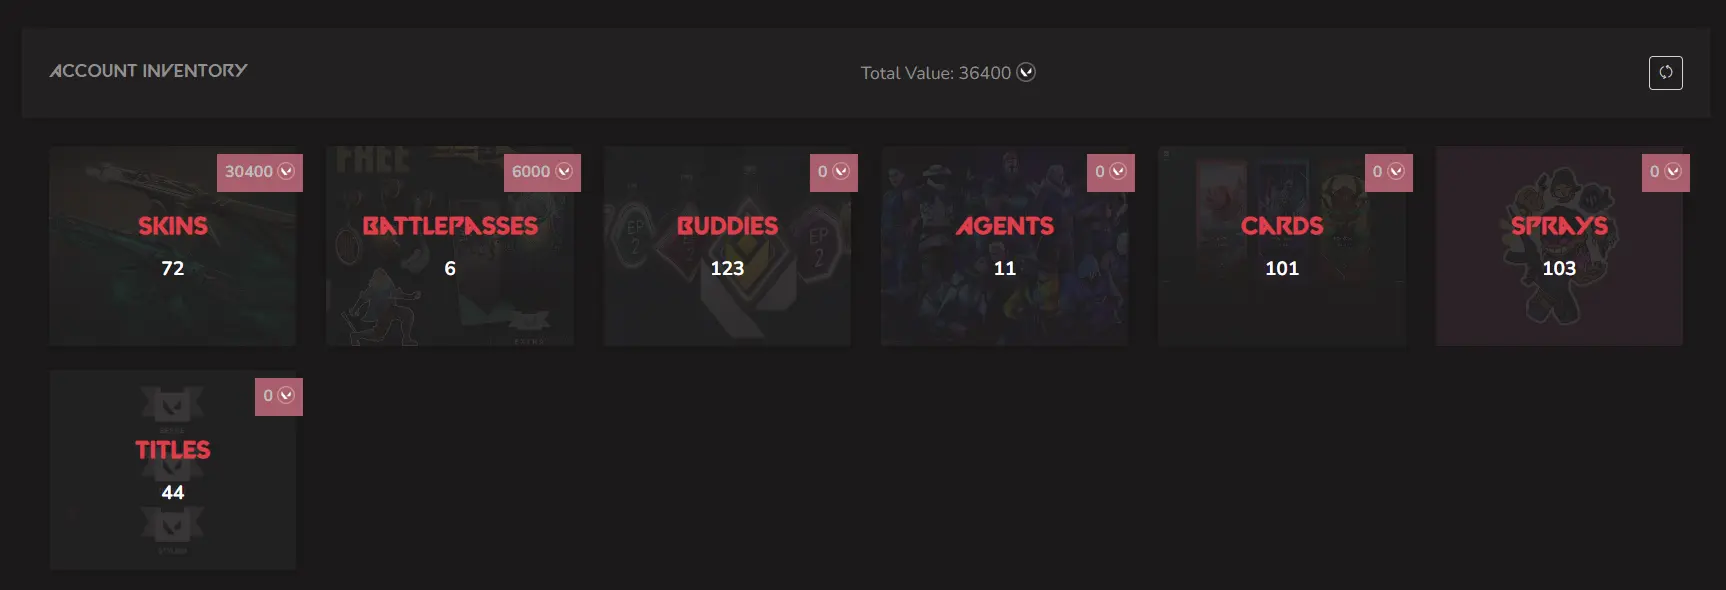Click the VP icon on Battlepasses badge
Viewport: 1726px width, 590px height.
564,171
